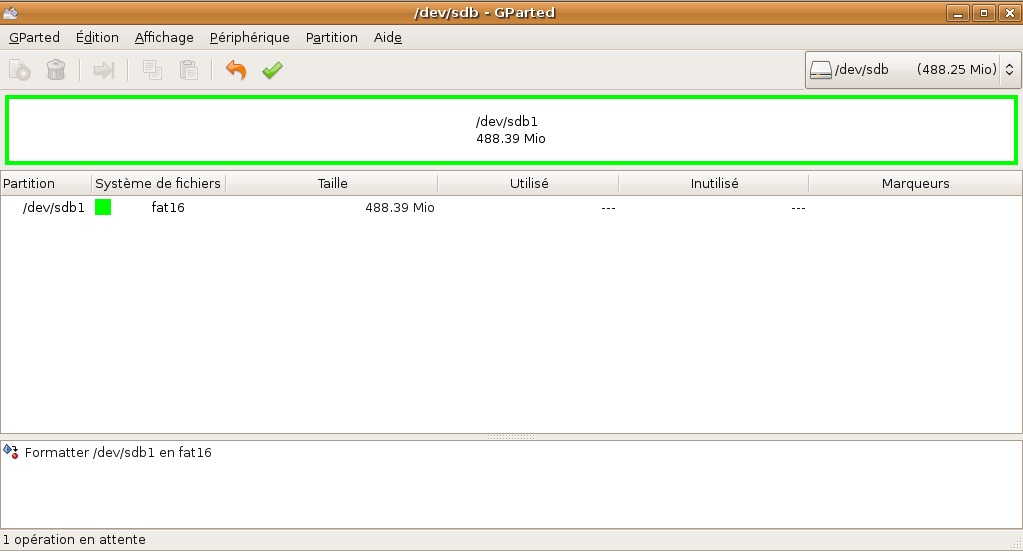Image resolution: width=1023 pixels, height=552 pixels.
Task: Open the Édition menu
Action: tap(97, 37)
